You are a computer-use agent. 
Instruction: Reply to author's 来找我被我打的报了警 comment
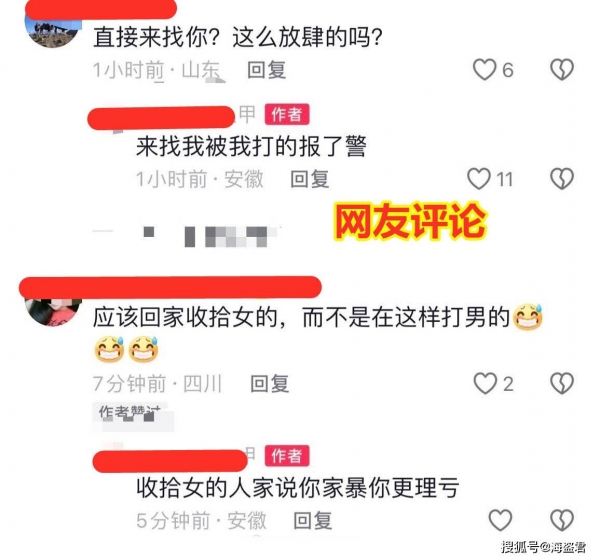(310, 179)
